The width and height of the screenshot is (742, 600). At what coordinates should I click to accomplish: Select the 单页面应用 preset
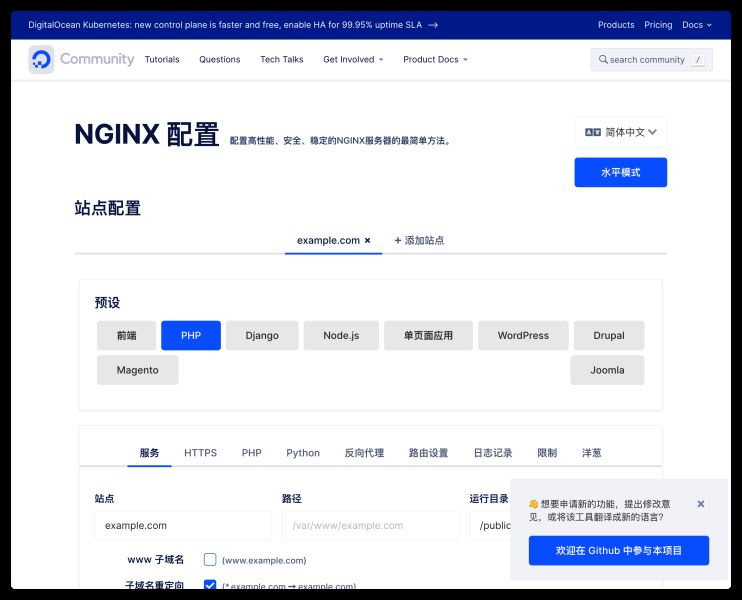point(428,335)
